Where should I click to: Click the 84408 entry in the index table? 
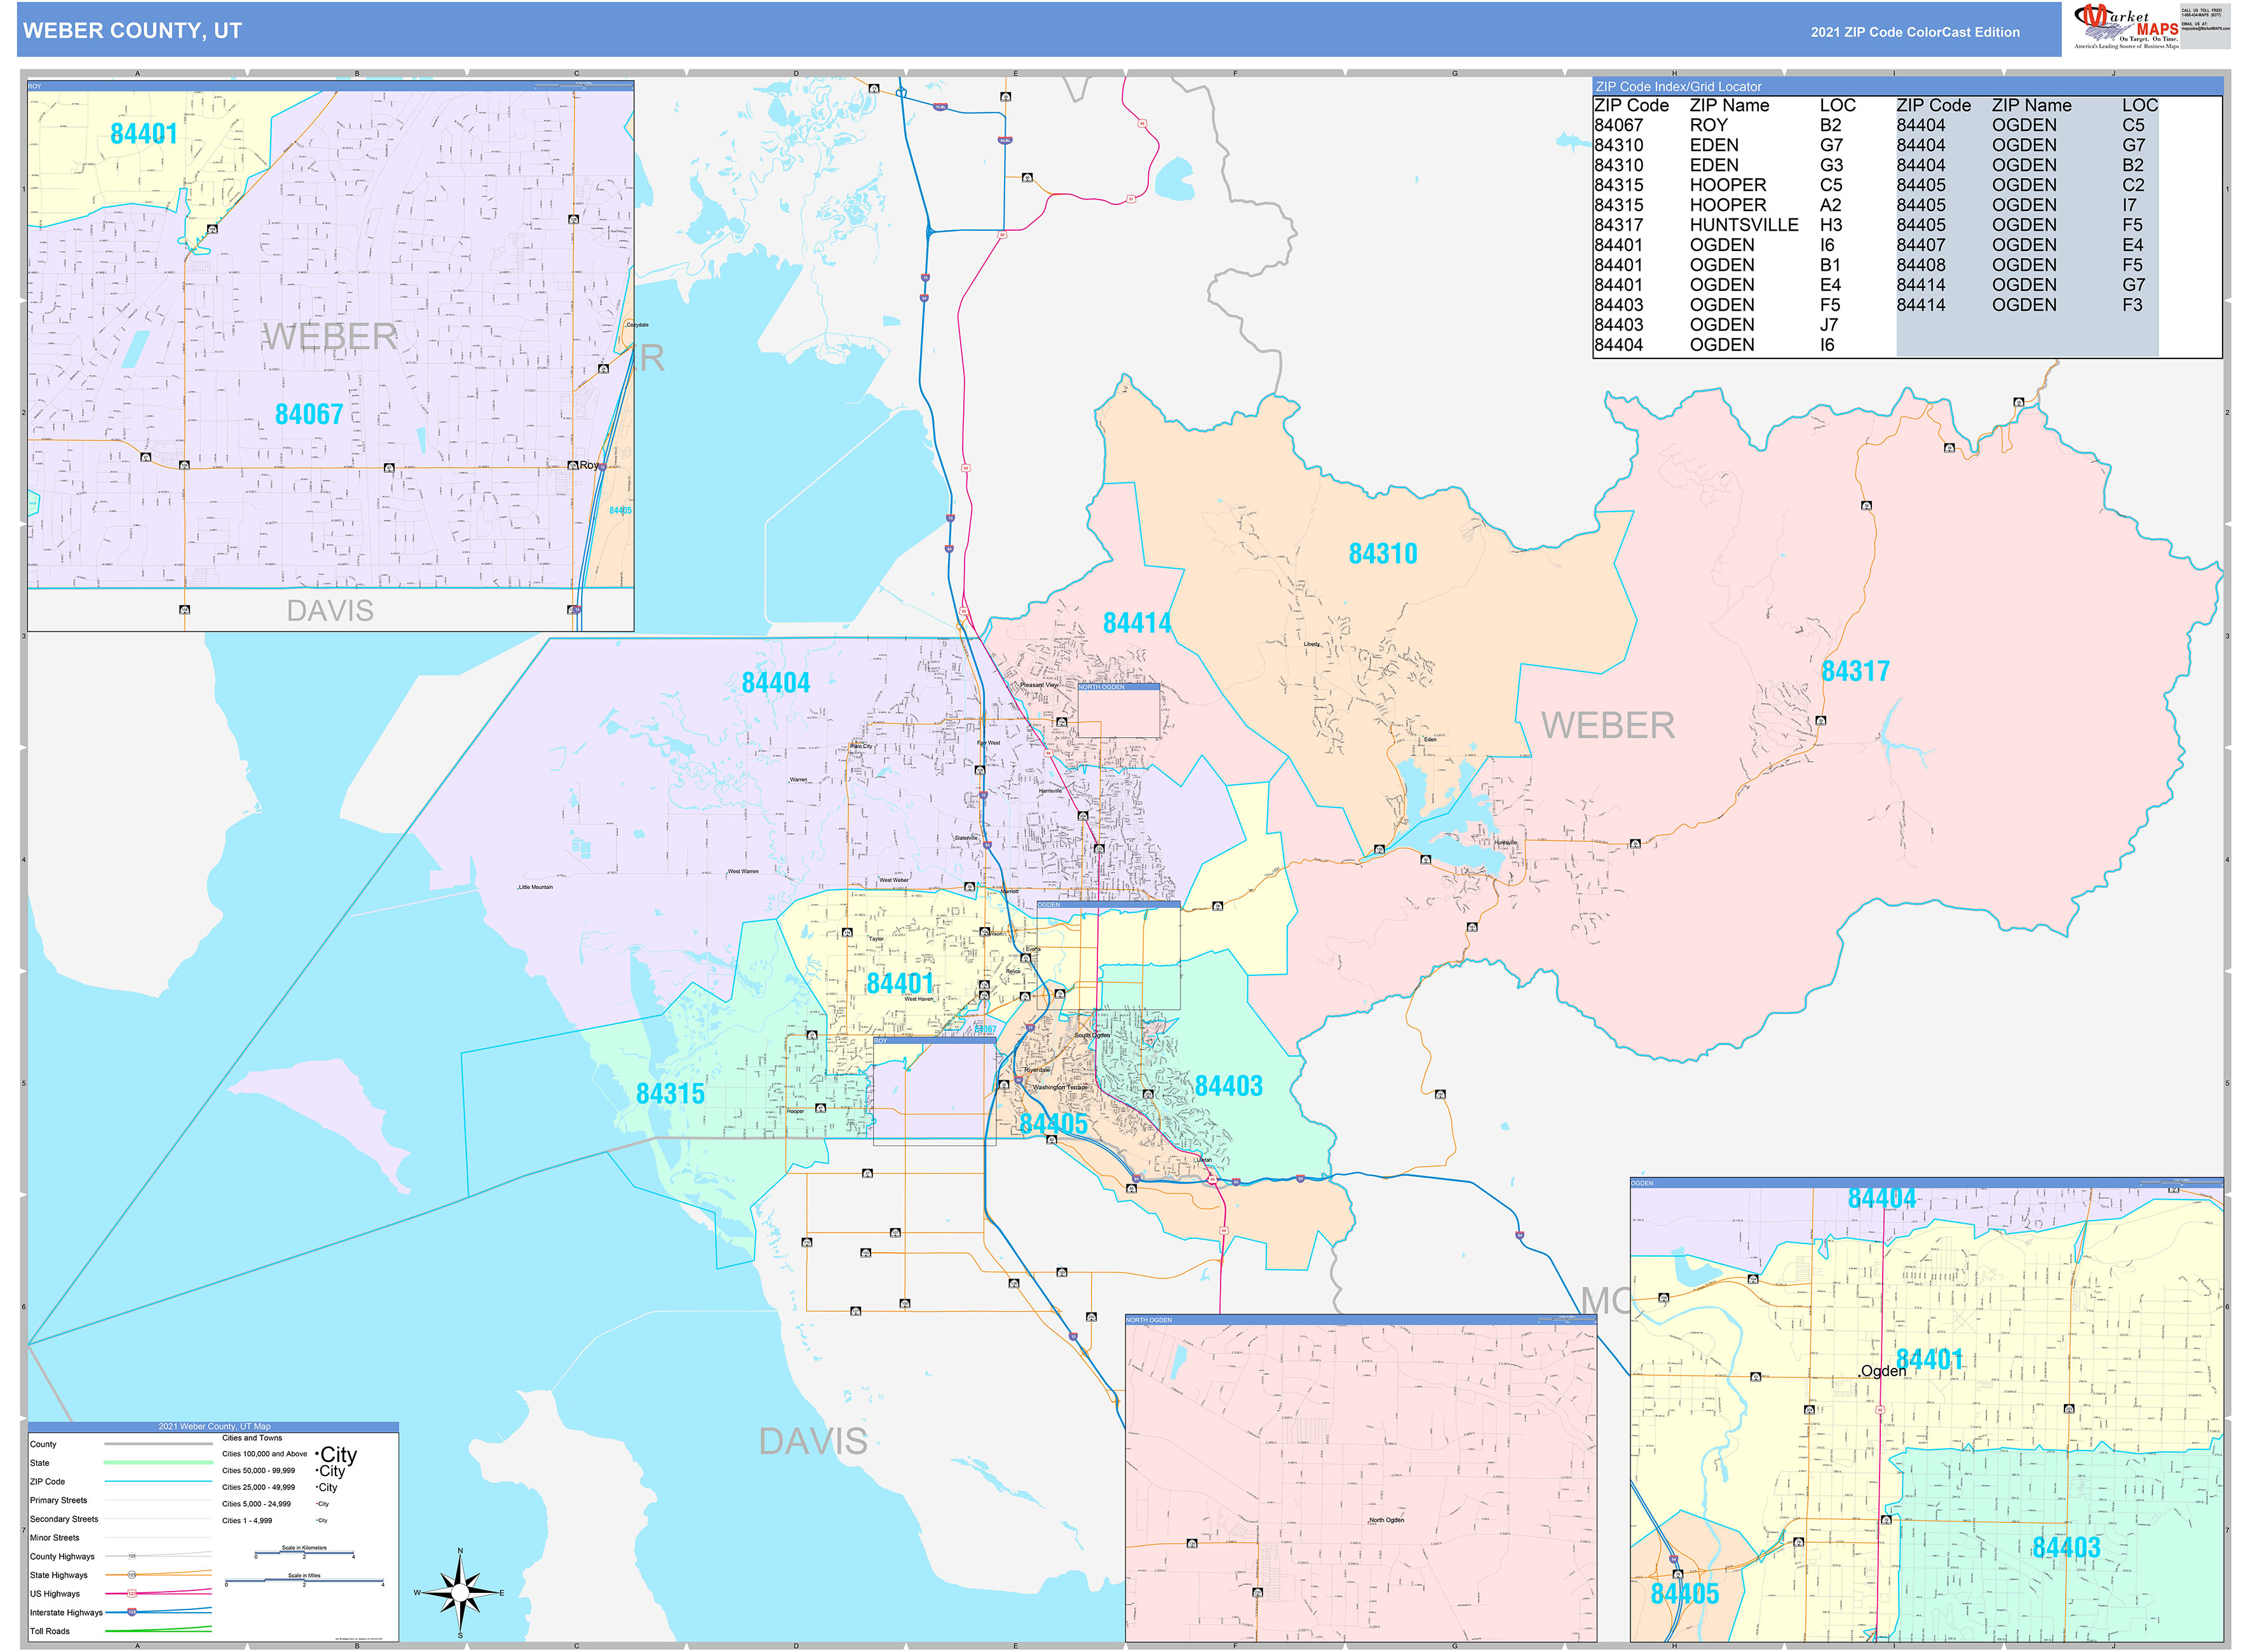click(1920, 265)
